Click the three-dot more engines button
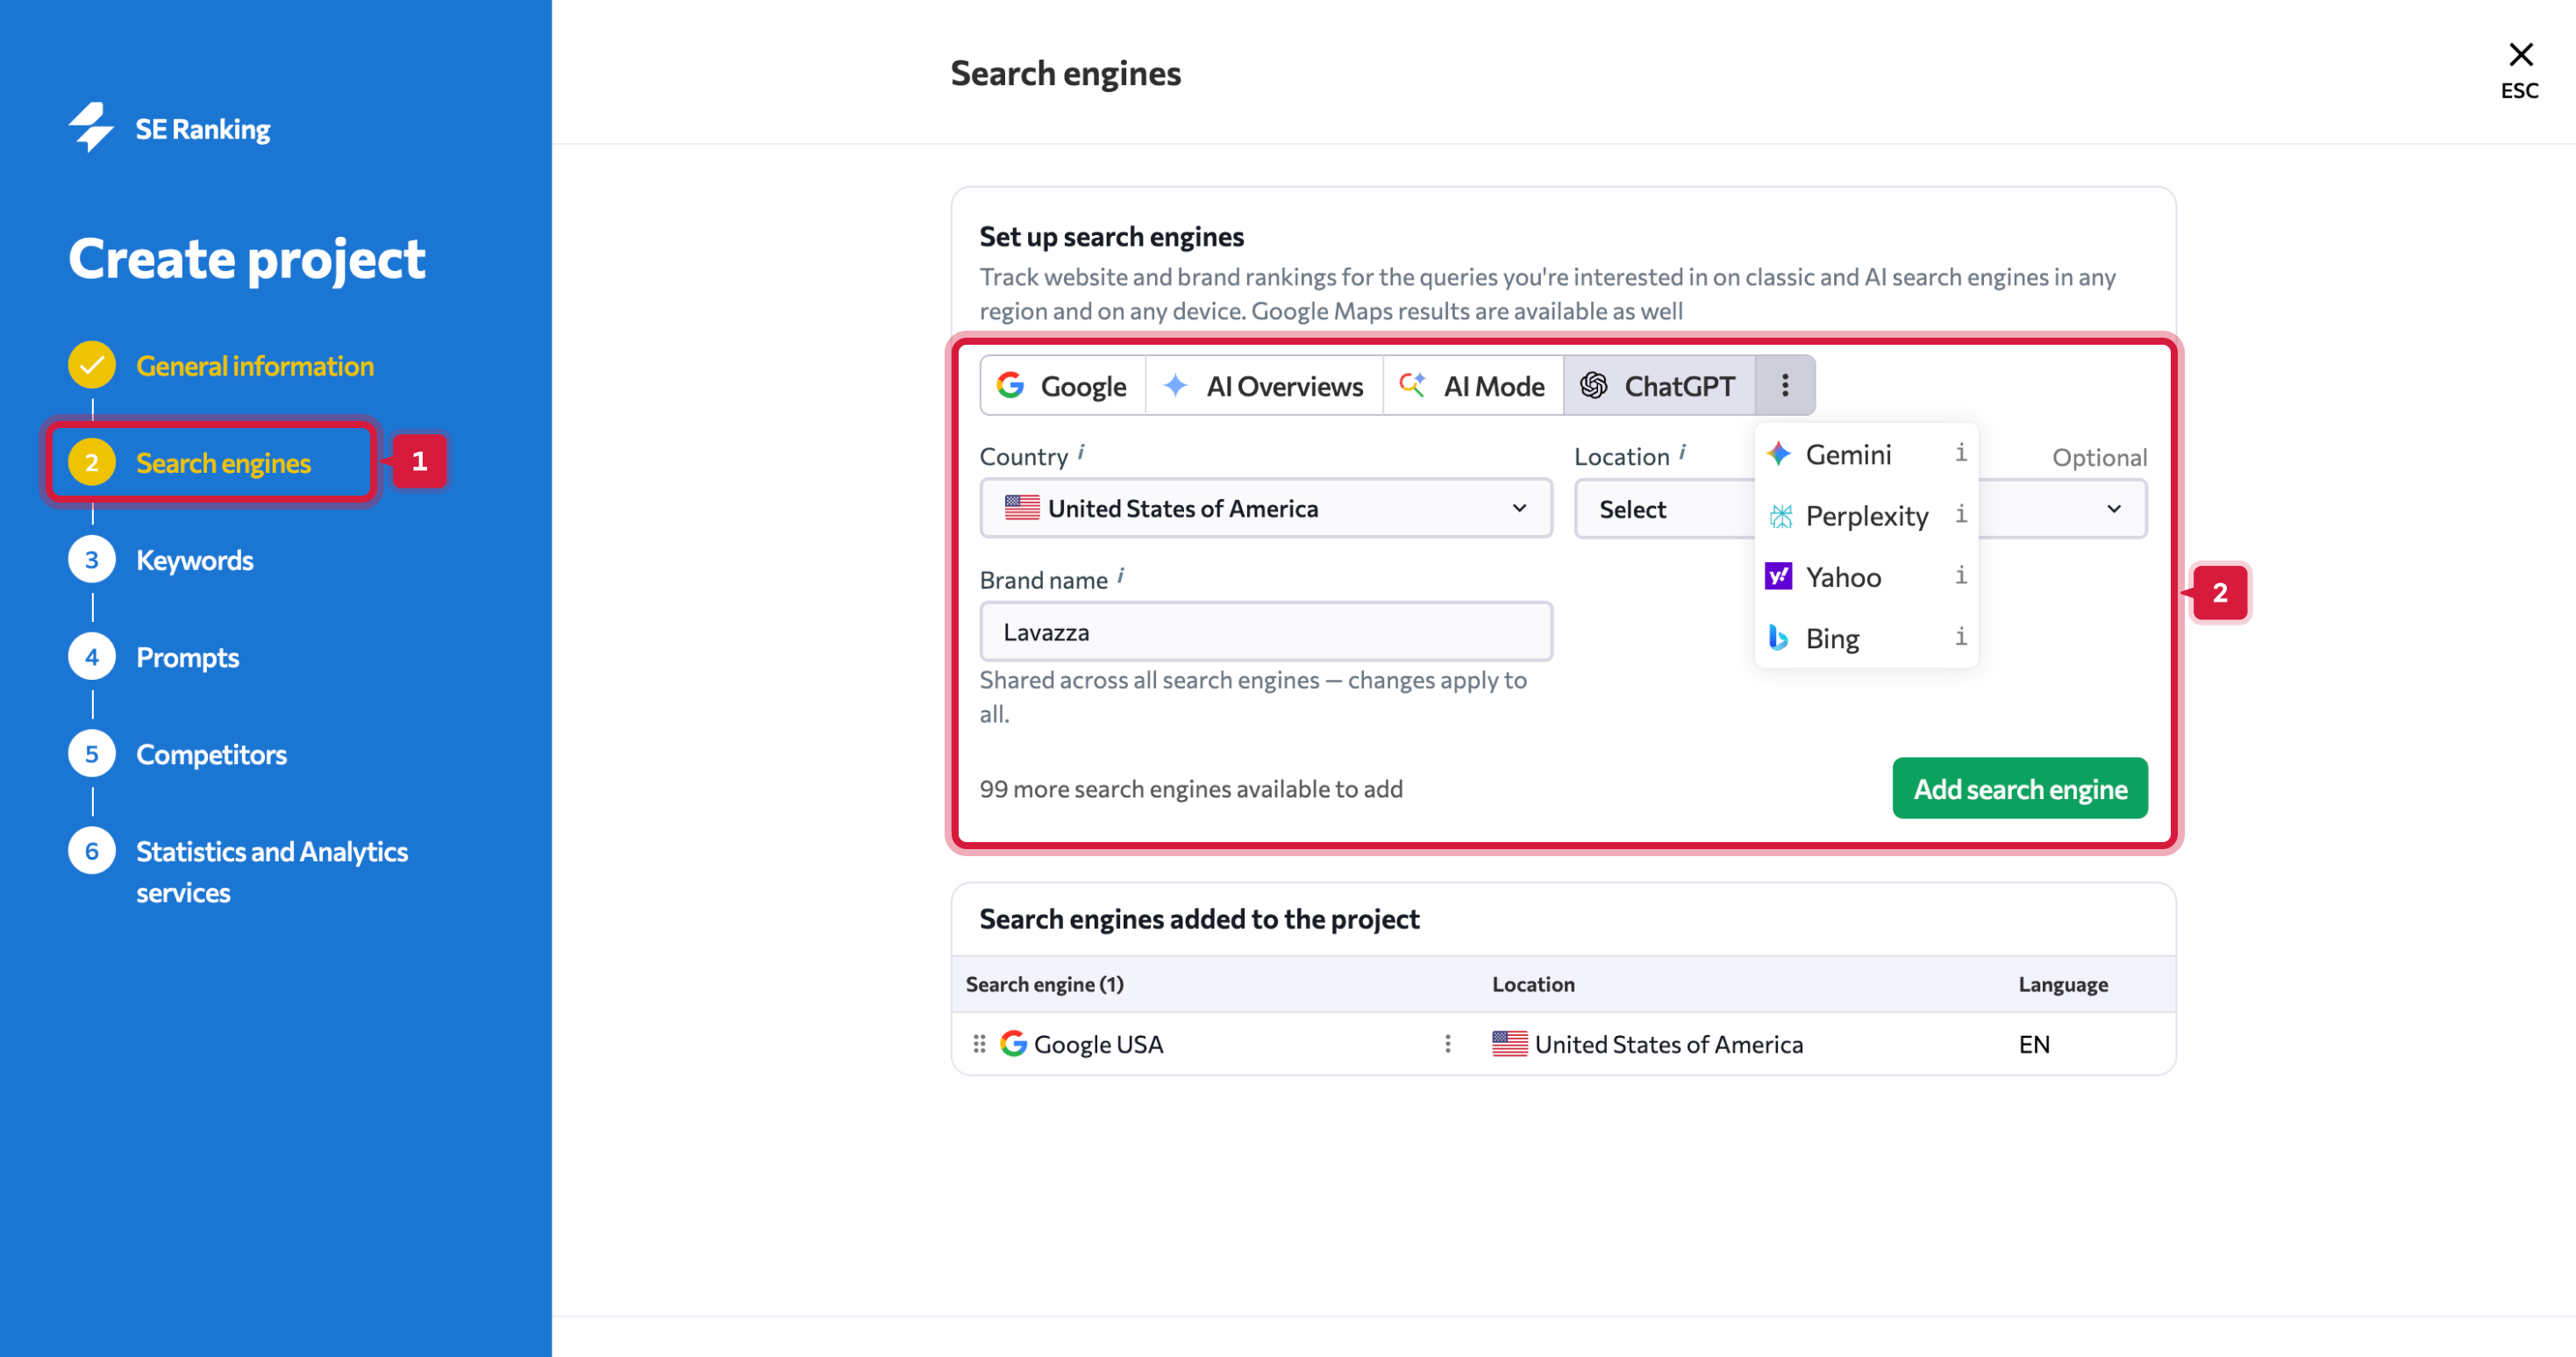The width and height of the screenshot is (2576, 1357). click(x=1785, y=386)
